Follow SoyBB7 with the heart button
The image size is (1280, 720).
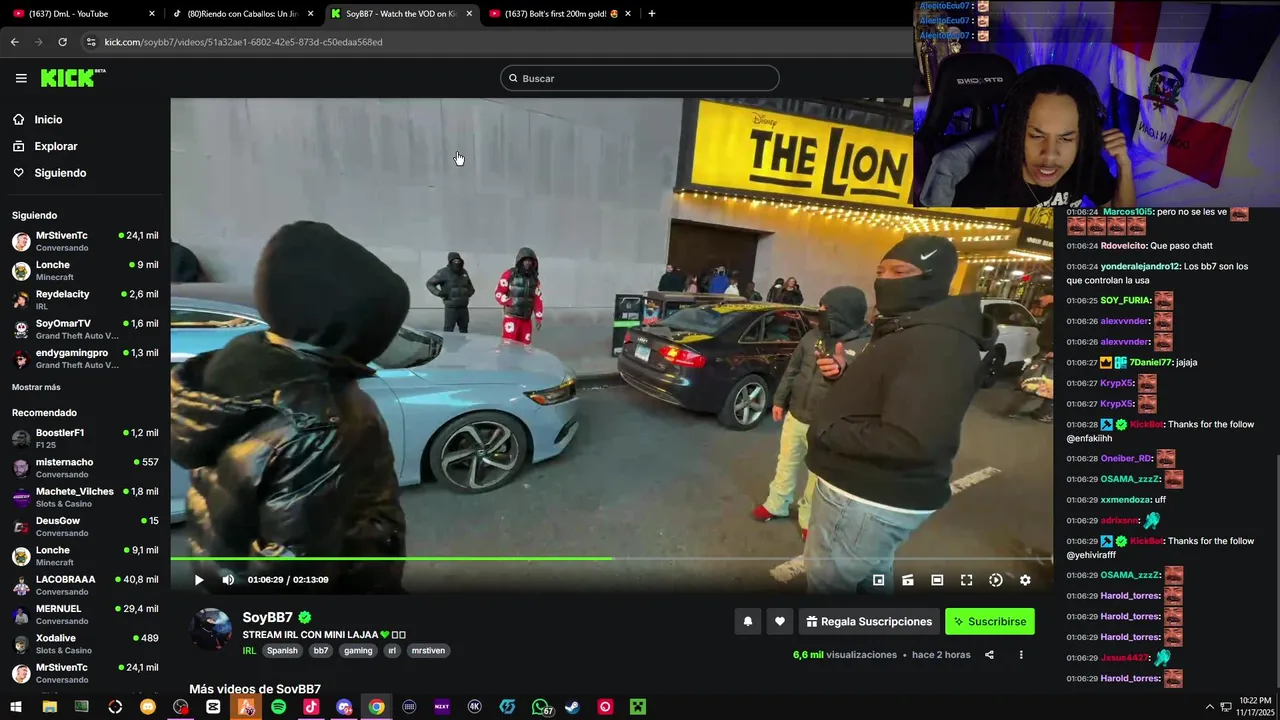pos(780,621)
